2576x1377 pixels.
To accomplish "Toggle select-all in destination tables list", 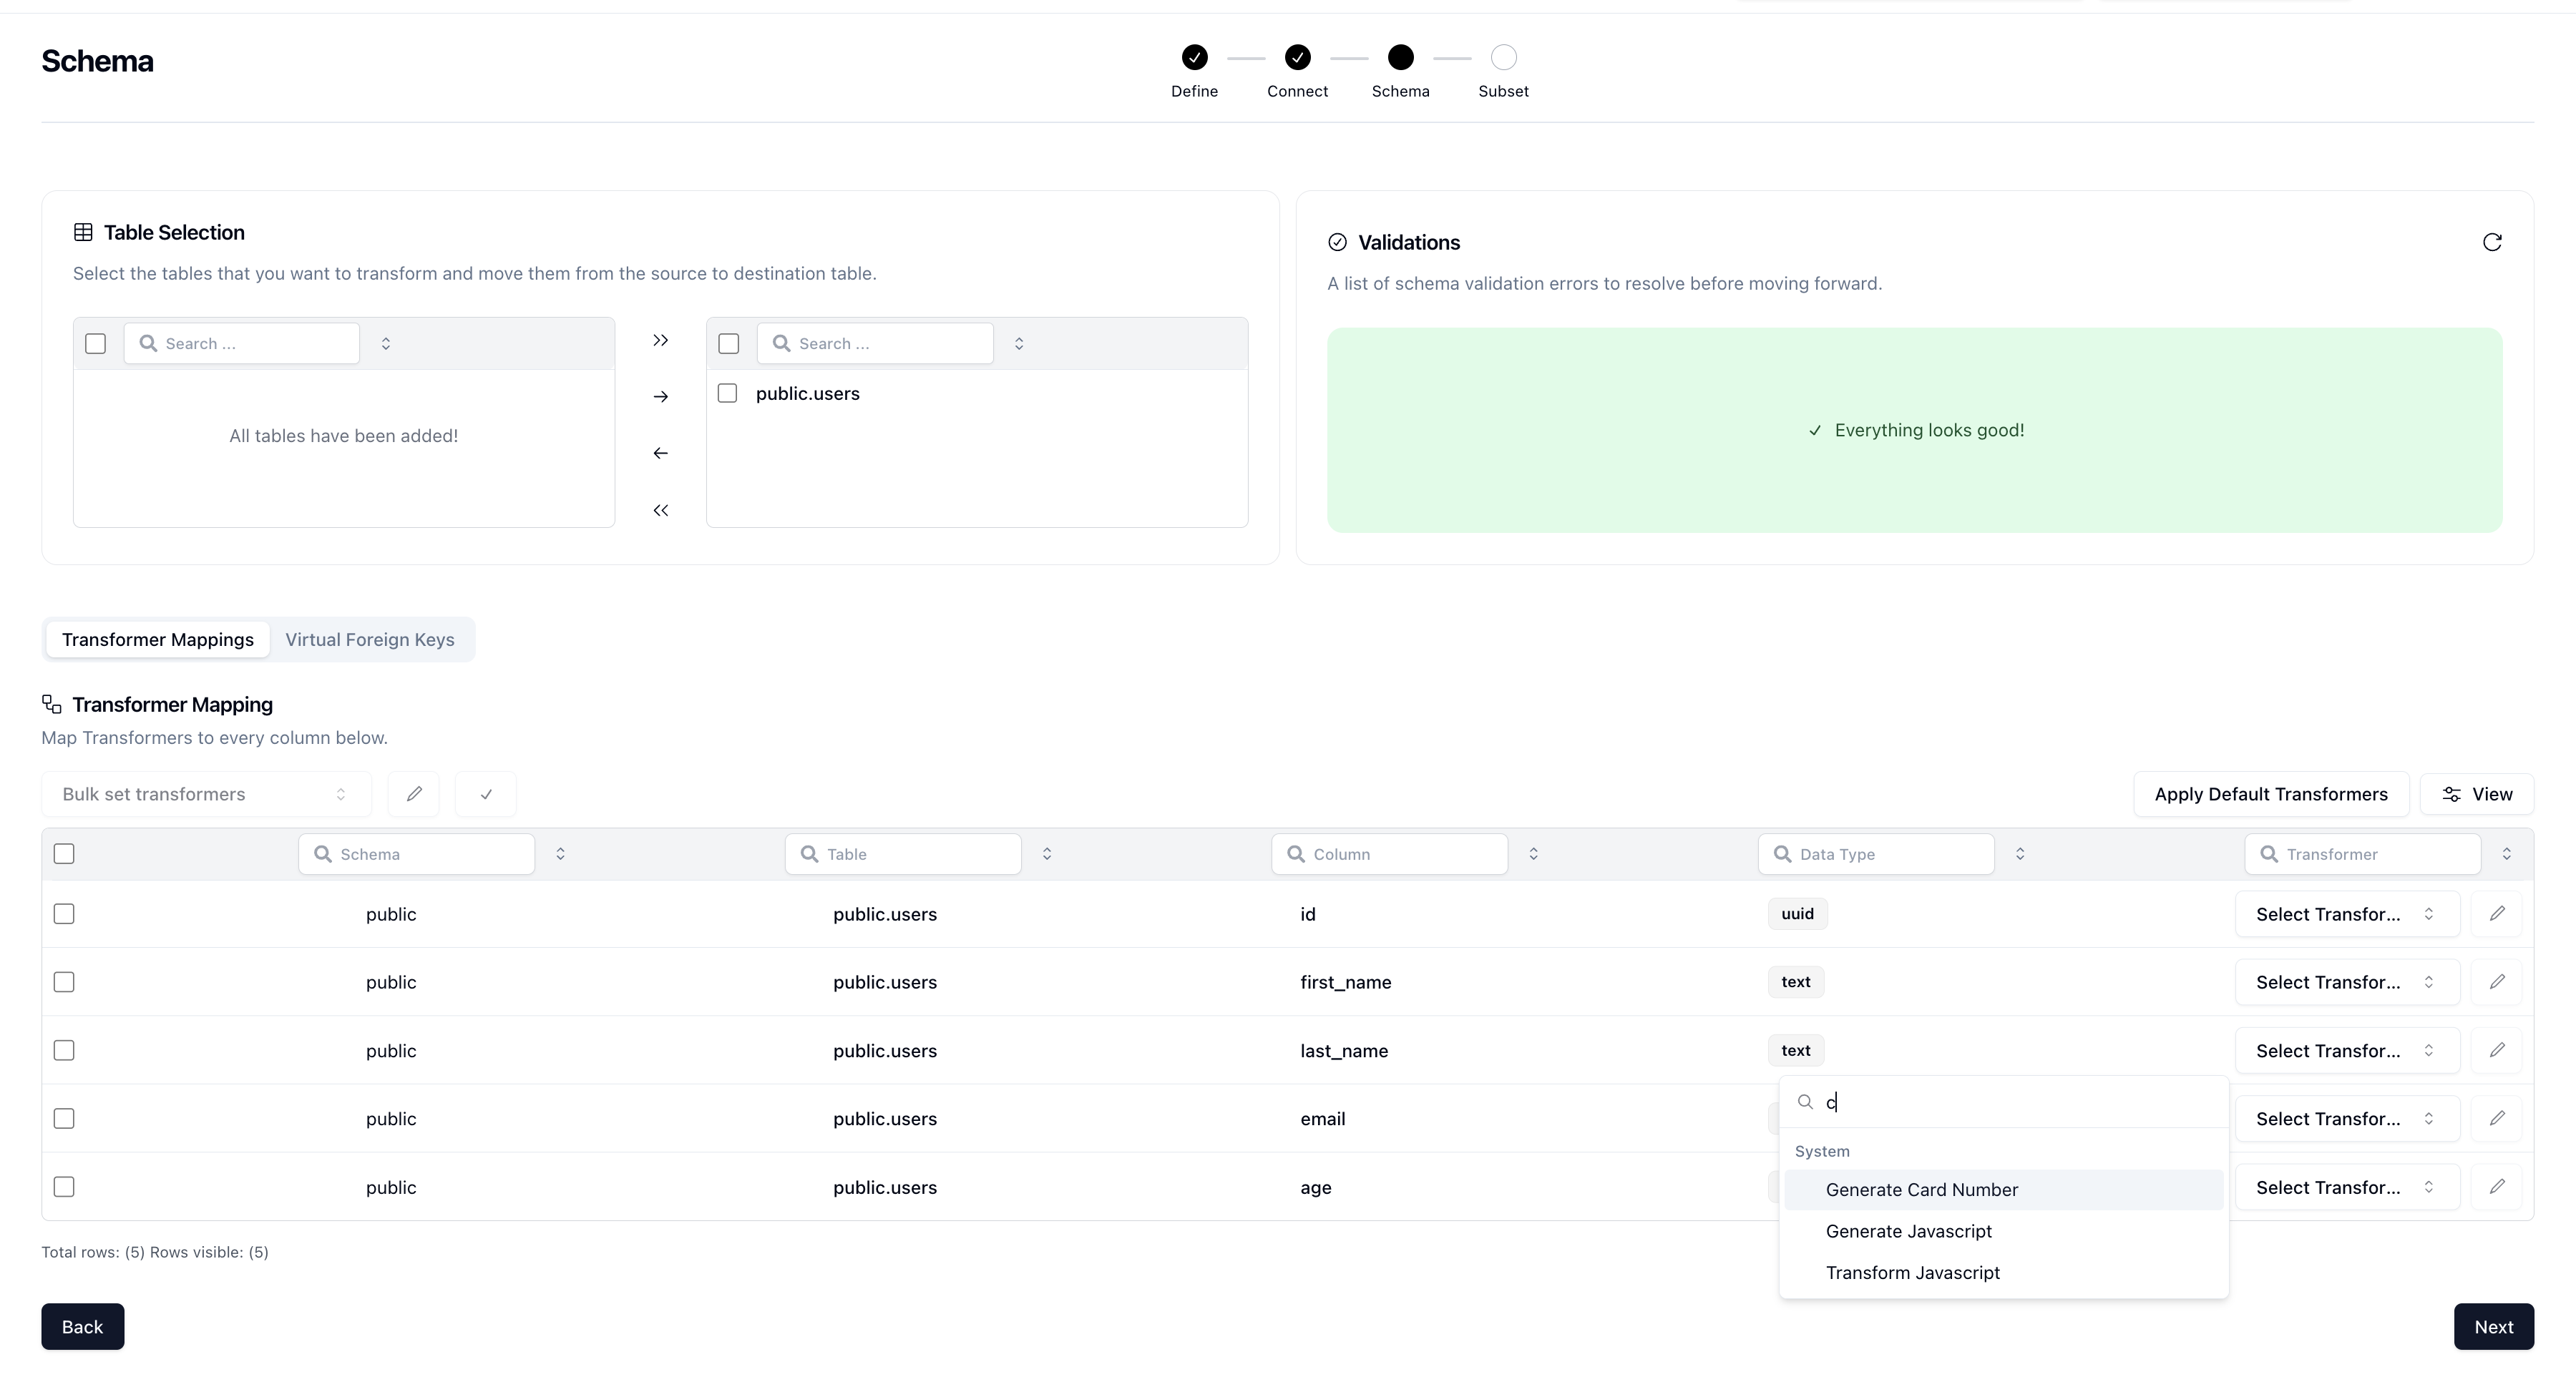I will point(729,344).
